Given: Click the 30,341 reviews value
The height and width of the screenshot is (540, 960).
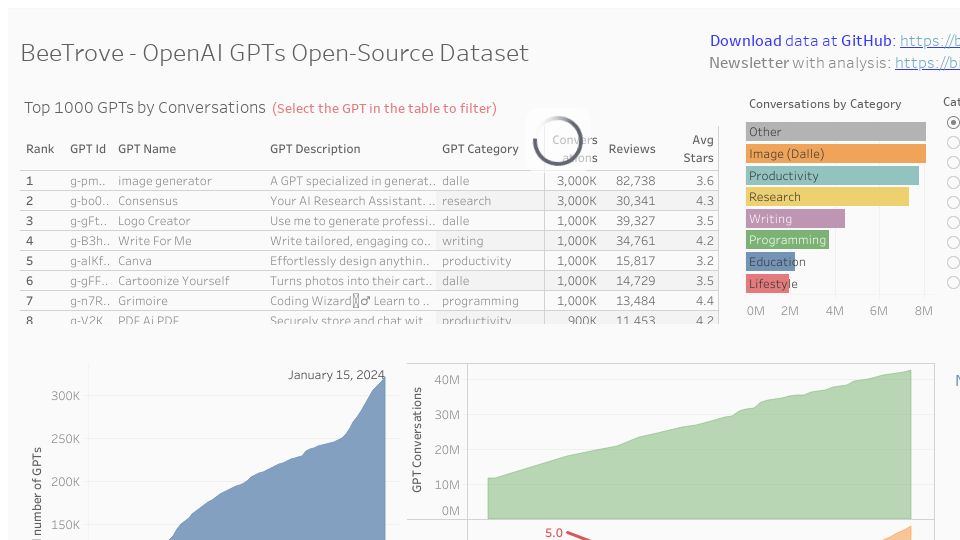Looking at the screenshot, I should (x=636, y=201).
